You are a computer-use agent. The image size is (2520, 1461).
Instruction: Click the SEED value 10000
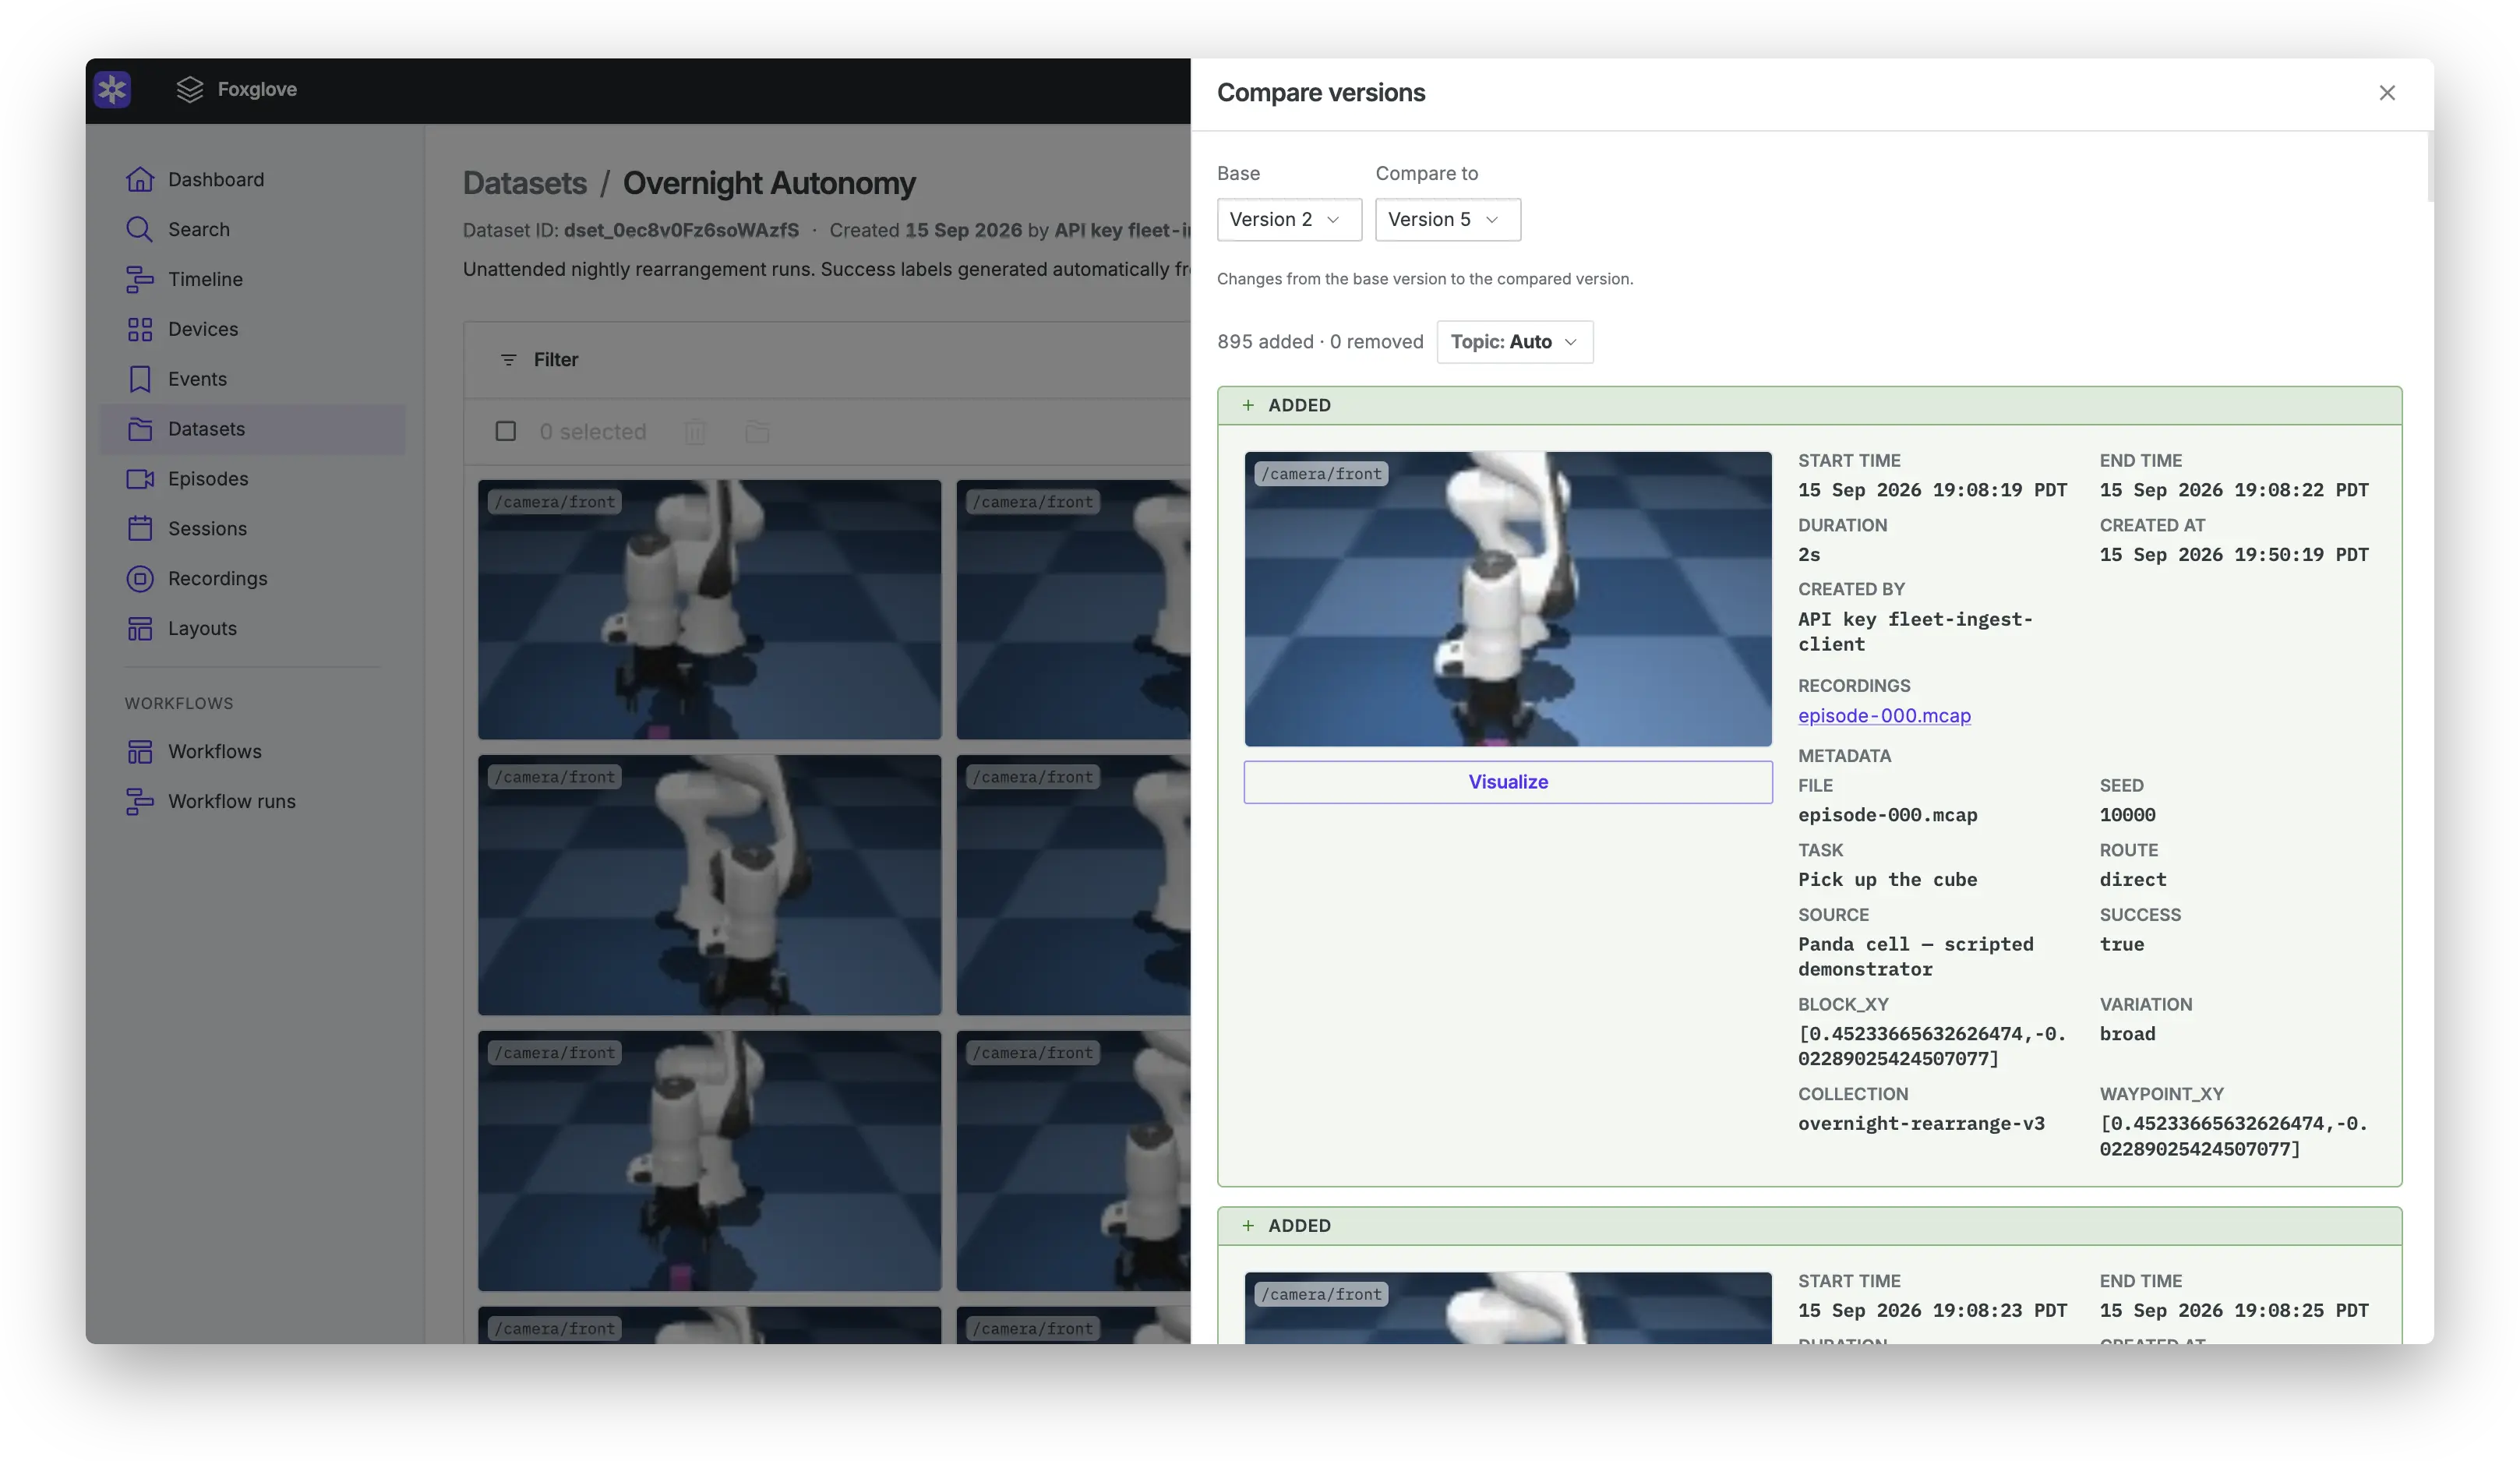coord(2127,815)
